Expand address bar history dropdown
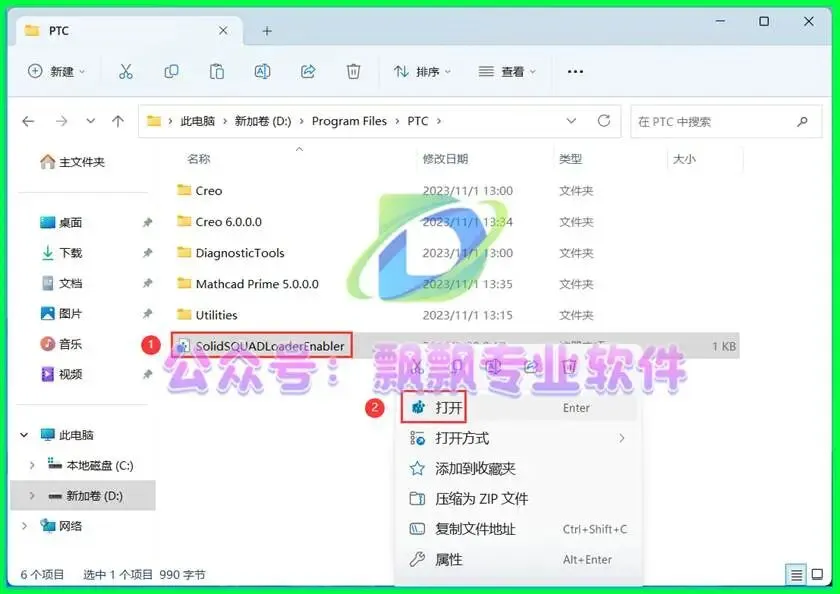Image resolution: width=840 pixels, height=594 pixels. (x=571, y=121)
